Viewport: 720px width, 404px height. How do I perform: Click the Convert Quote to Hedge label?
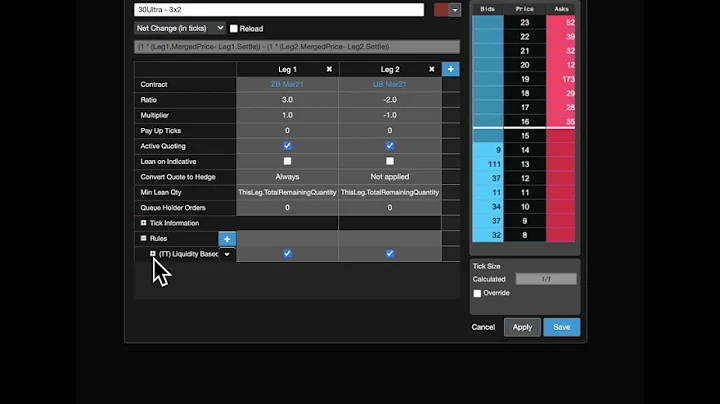click(x=178, y=177)
